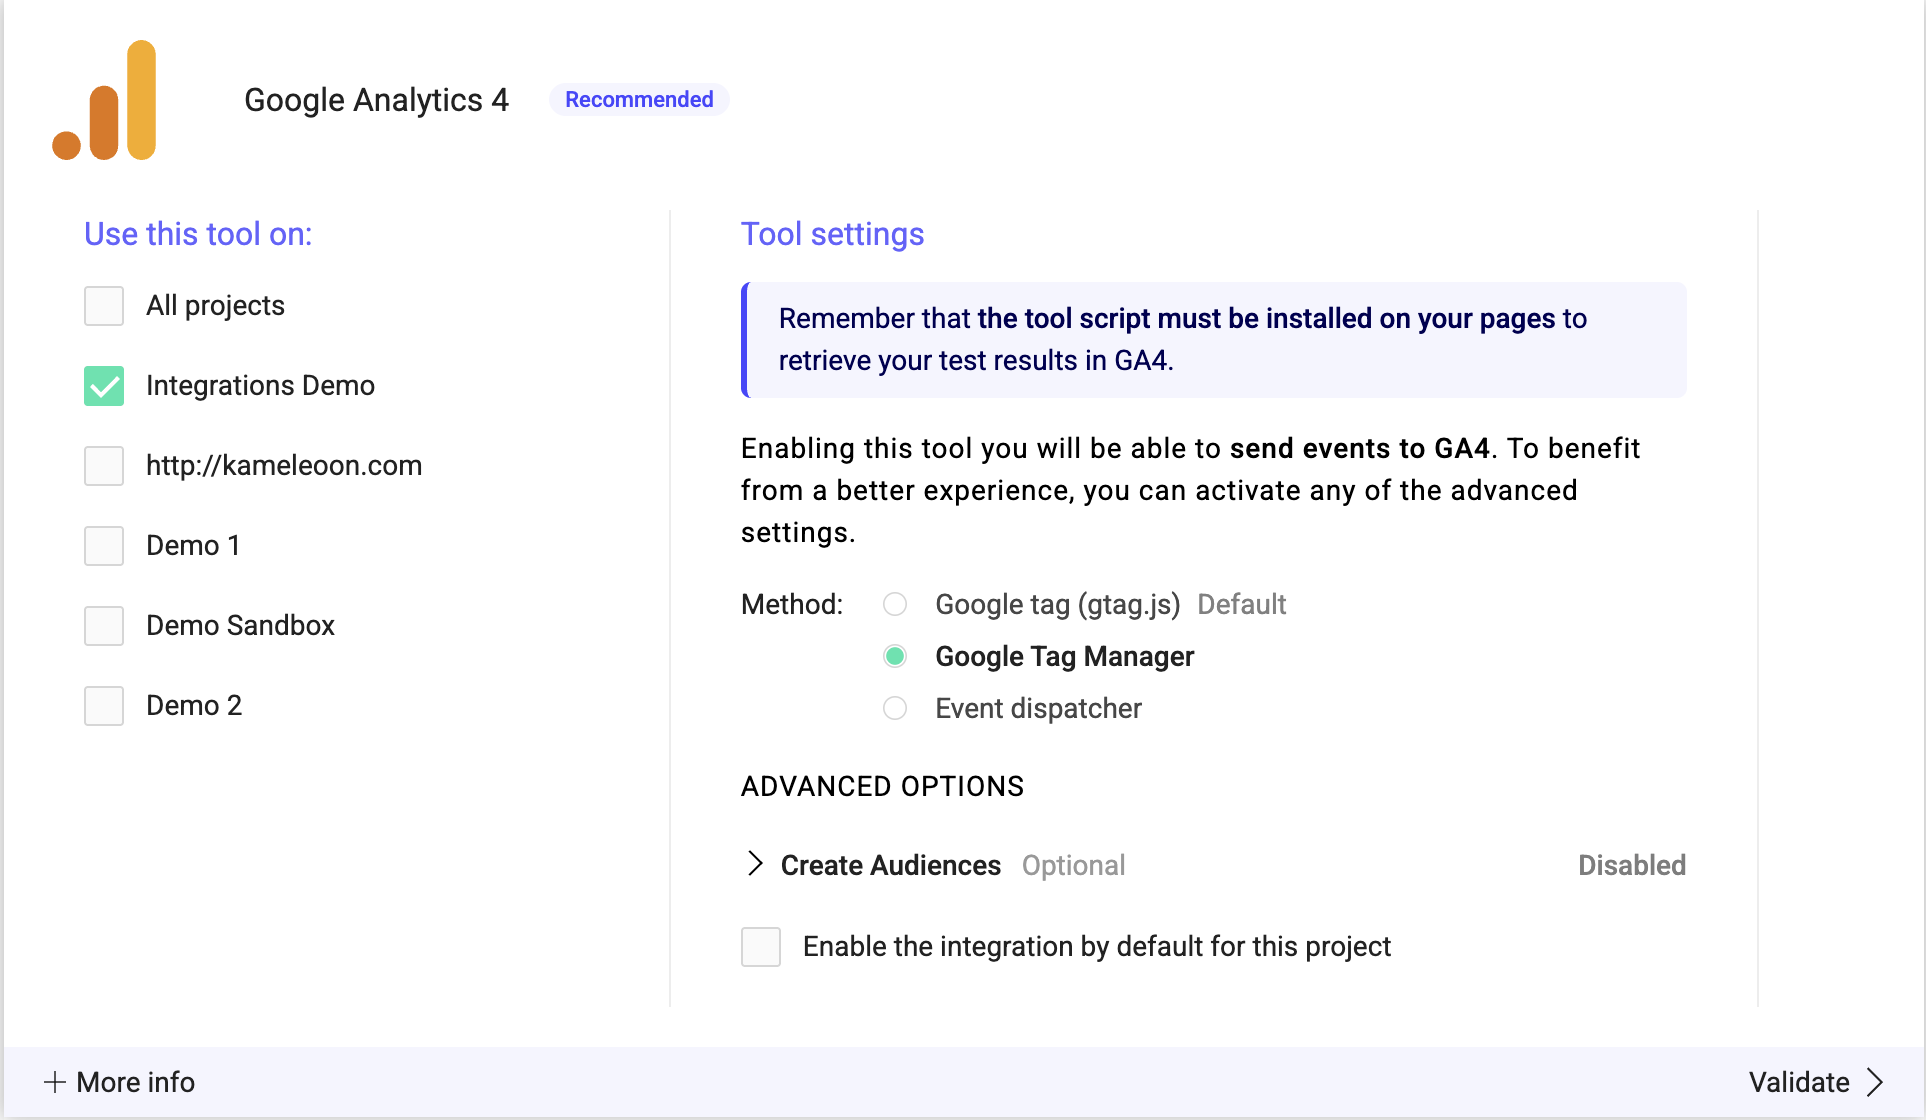
Task: Click the plus icon beside More info
Action: tap(55, 1082)
